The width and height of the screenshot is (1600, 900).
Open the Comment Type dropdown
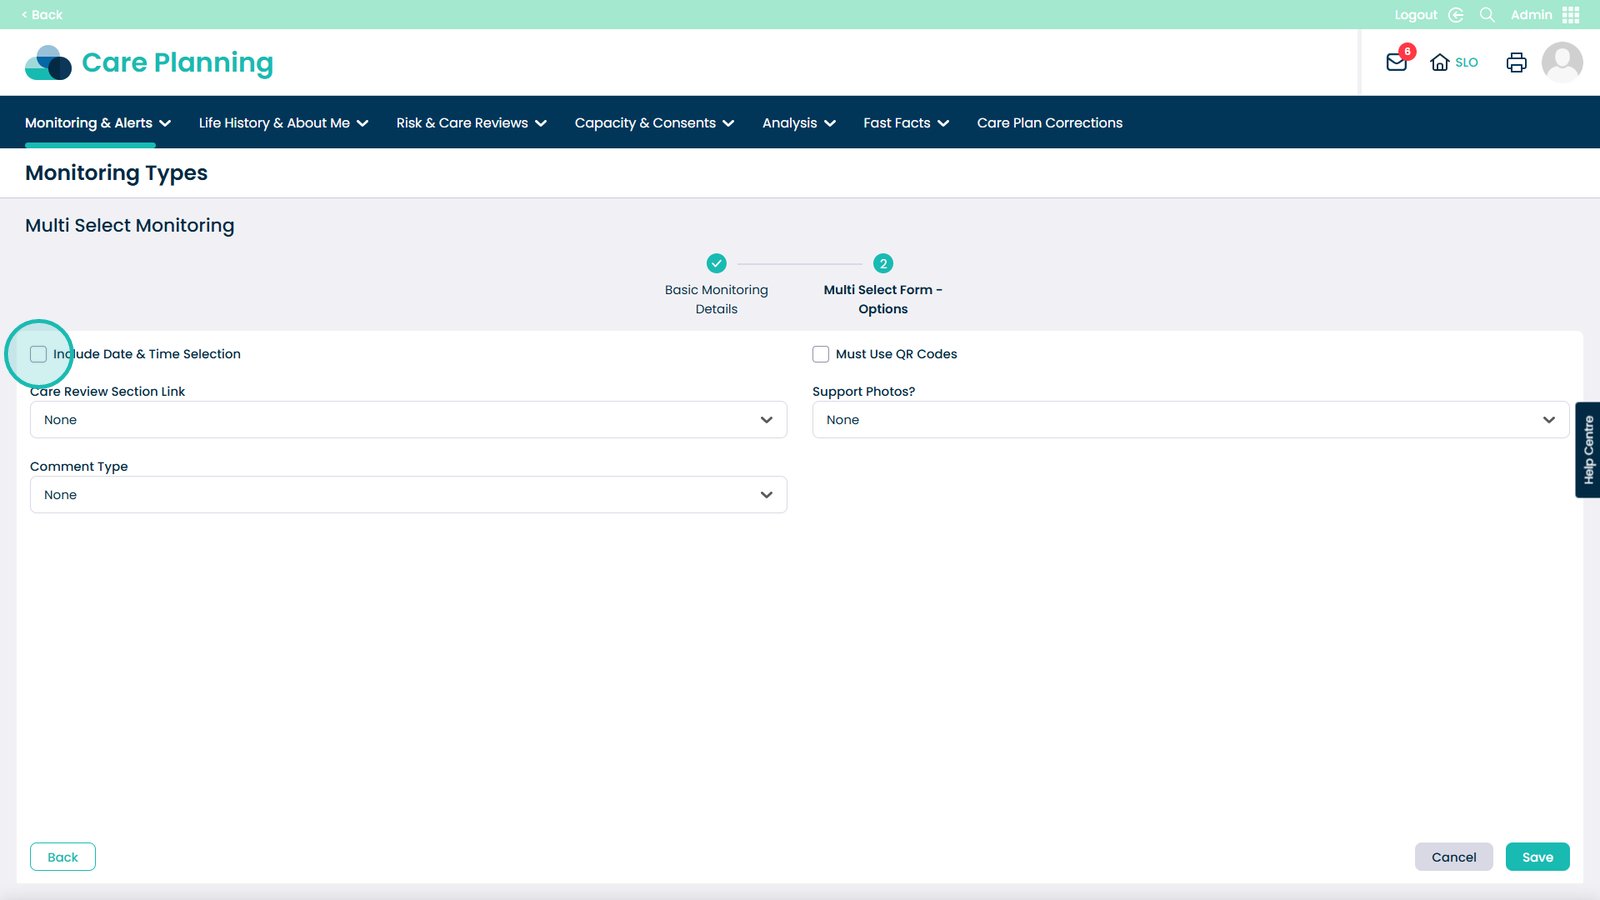pyautogui.click(x=408, y=495)
